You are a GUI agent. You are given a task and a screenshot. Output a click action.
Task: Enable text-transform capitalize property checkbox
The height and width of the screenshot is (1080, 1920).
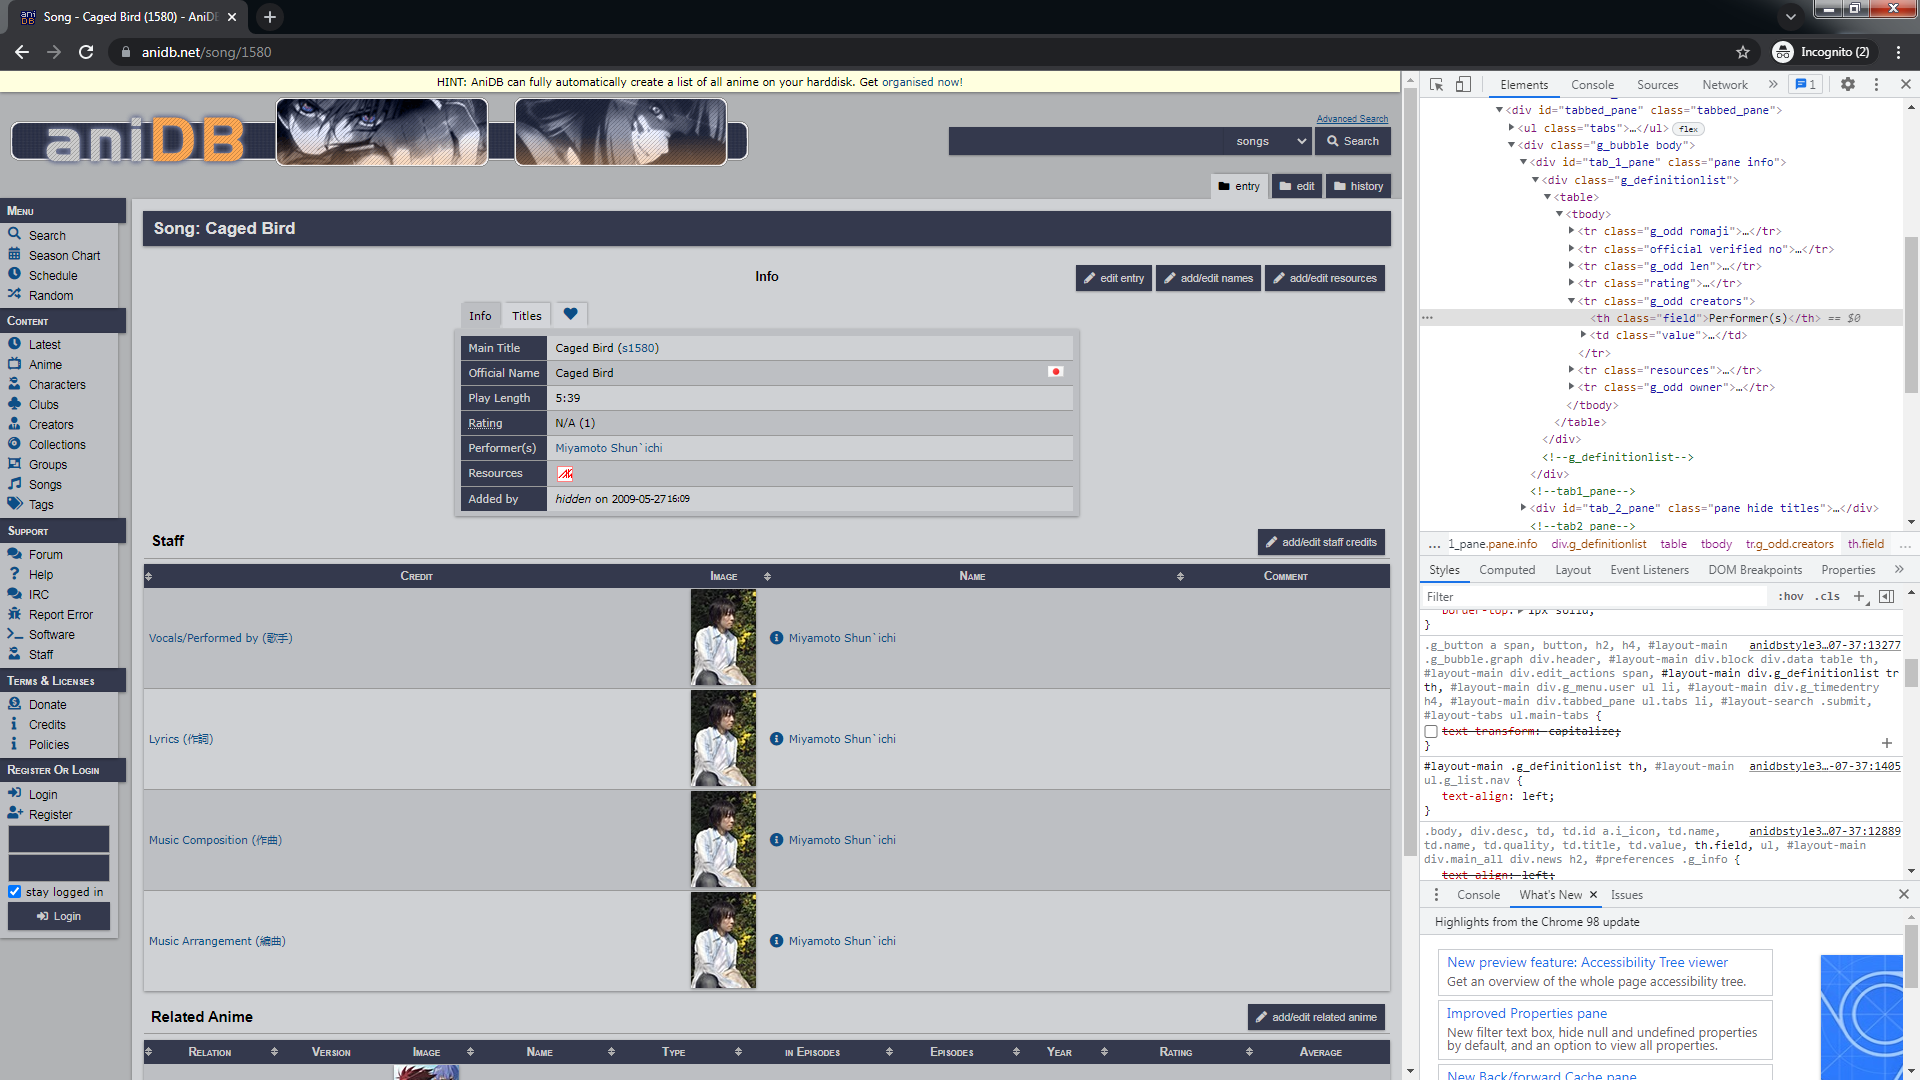coord(1431,732)
